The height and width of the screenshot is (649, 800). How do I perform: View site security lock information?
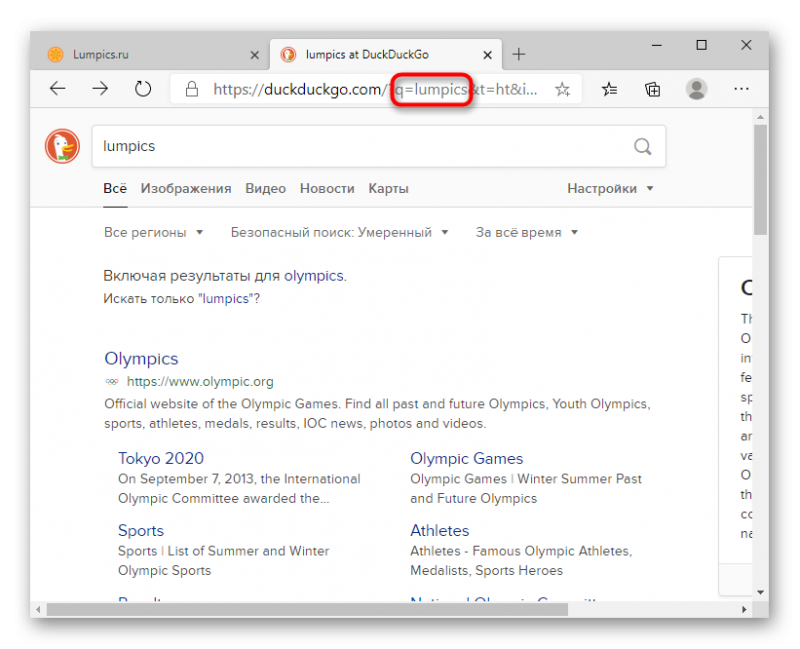pyautogui.click(x=192, y=89)
